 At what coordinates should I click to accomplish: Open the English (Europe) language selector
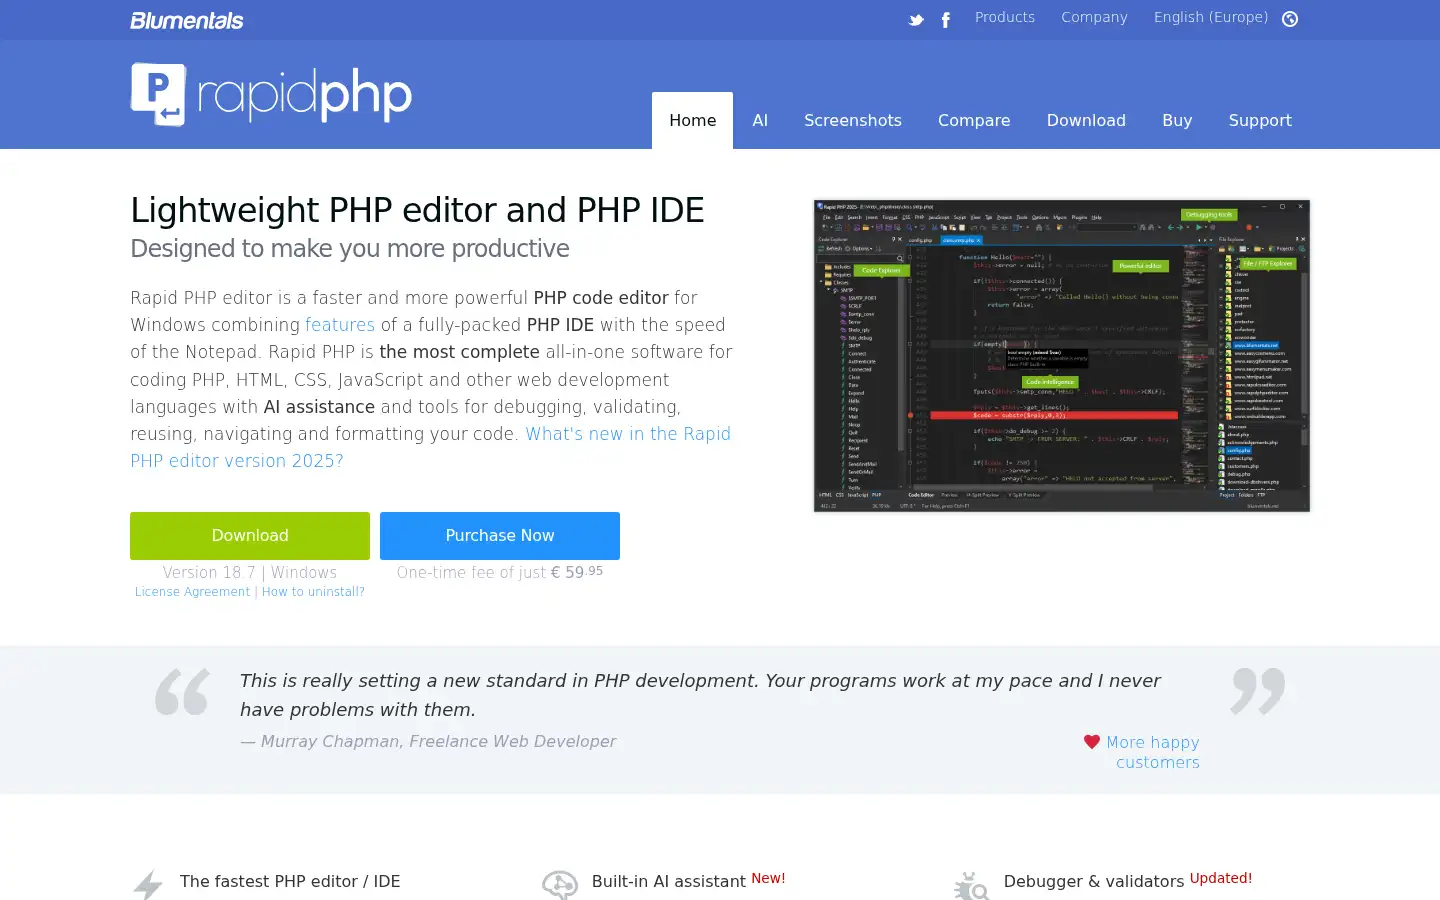point(1211,17)
